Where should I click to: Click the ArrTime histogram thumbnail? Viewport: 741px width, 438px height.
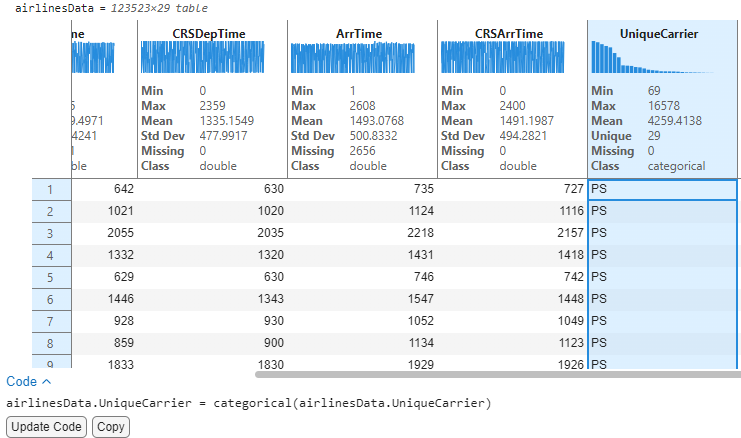362,58
